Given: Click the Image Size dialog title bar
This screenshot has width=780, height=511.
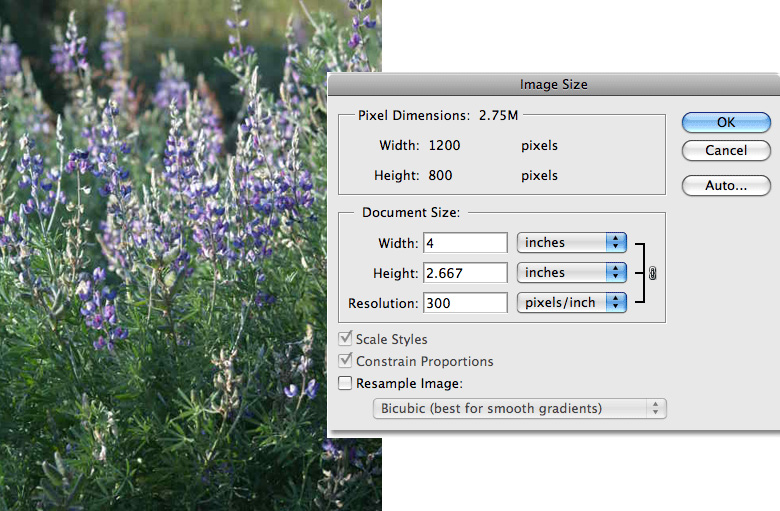Looking at the screenshot, I should coord(554,85).
